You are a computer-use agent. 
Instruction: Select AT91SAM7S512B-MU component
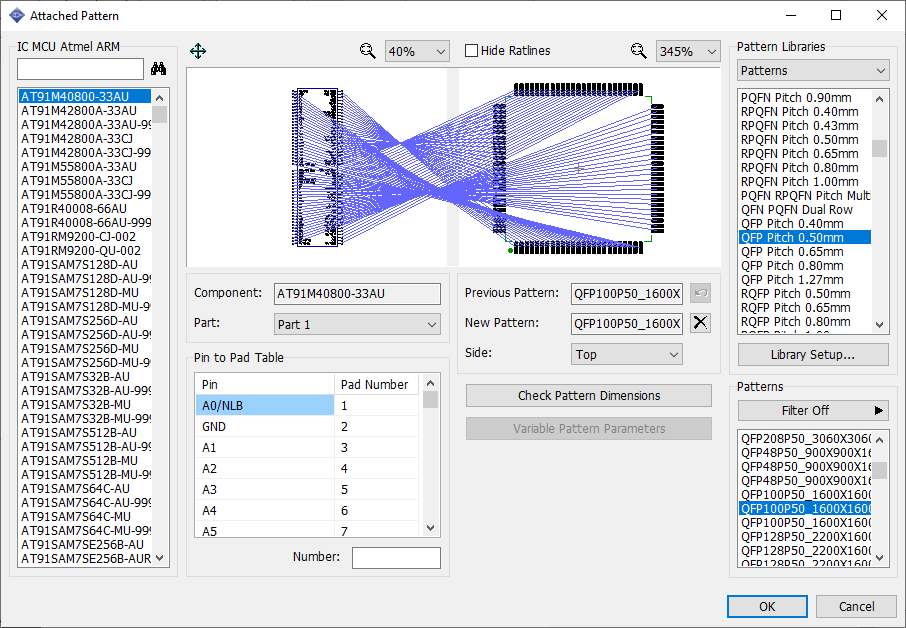[x=85, y=460]
